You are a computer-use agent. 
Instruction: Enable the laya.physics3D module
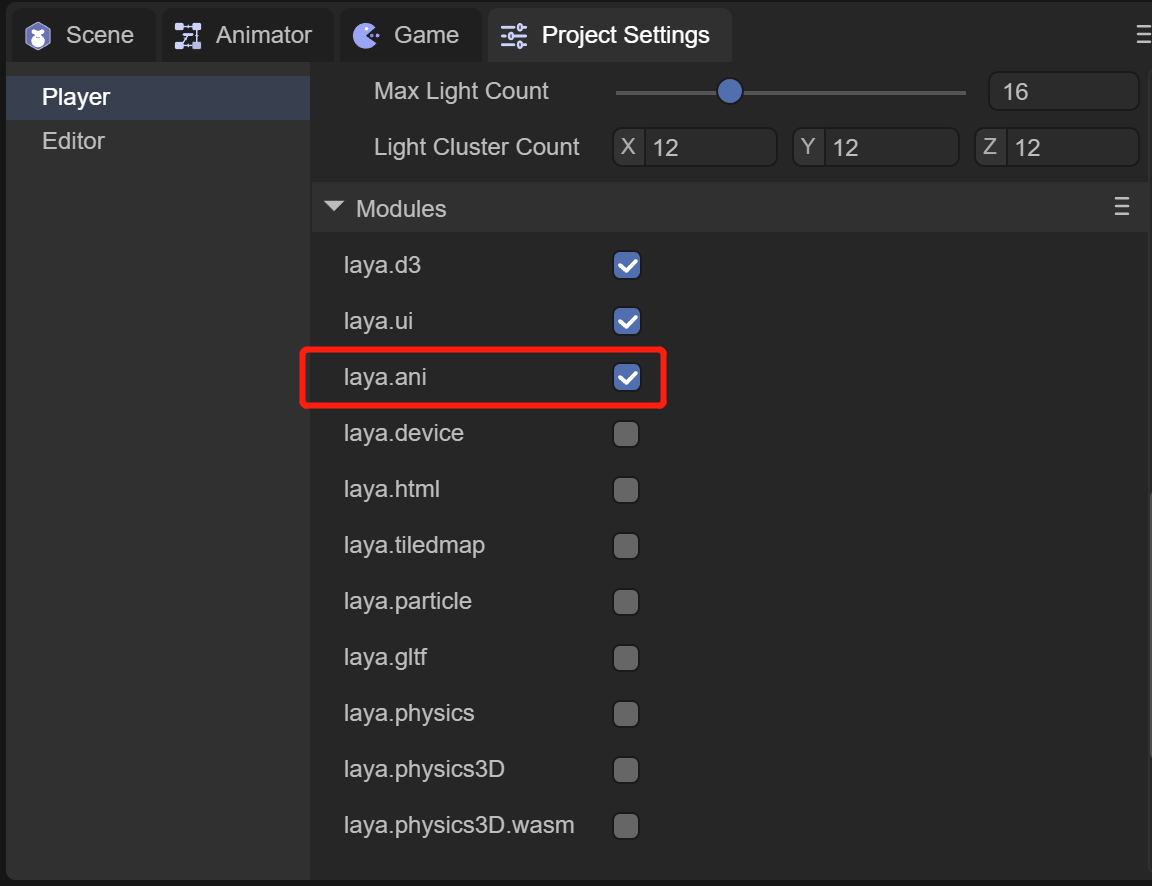(626, 770)
